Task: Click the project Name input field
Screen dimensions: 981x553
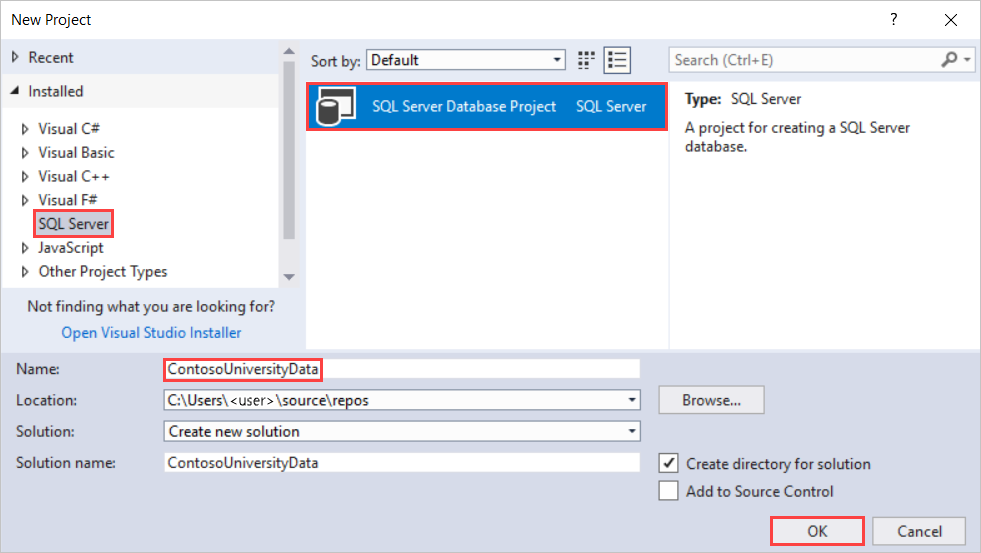Action: click(400, 369)
